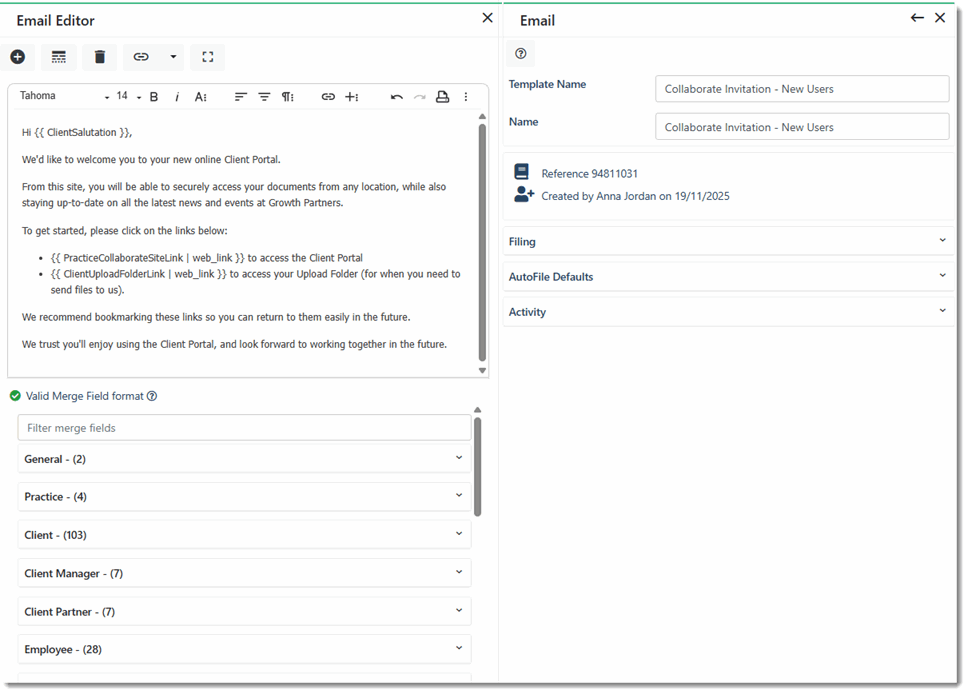The height and width of the screenshot is (690, 964).
Task: Click the undo arrow icon
Action: [397, 97]
